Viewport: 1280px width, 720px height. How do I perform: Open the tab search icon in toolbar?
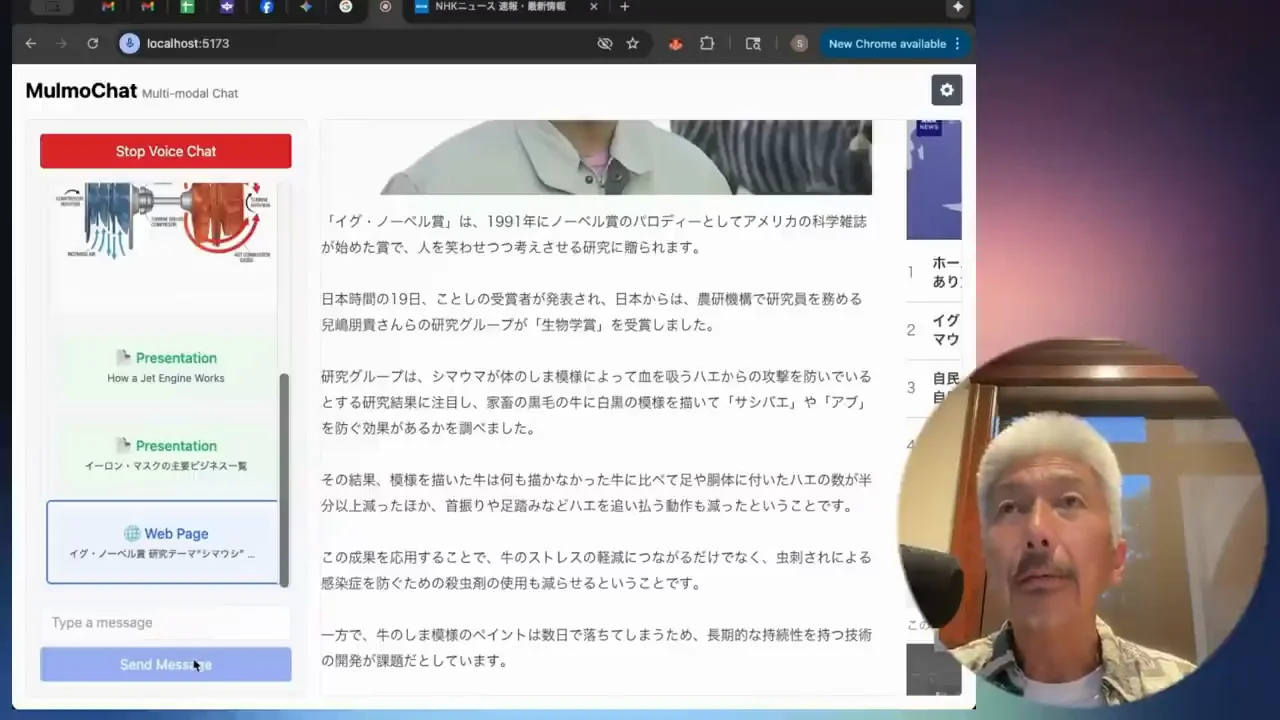point(753,44)
